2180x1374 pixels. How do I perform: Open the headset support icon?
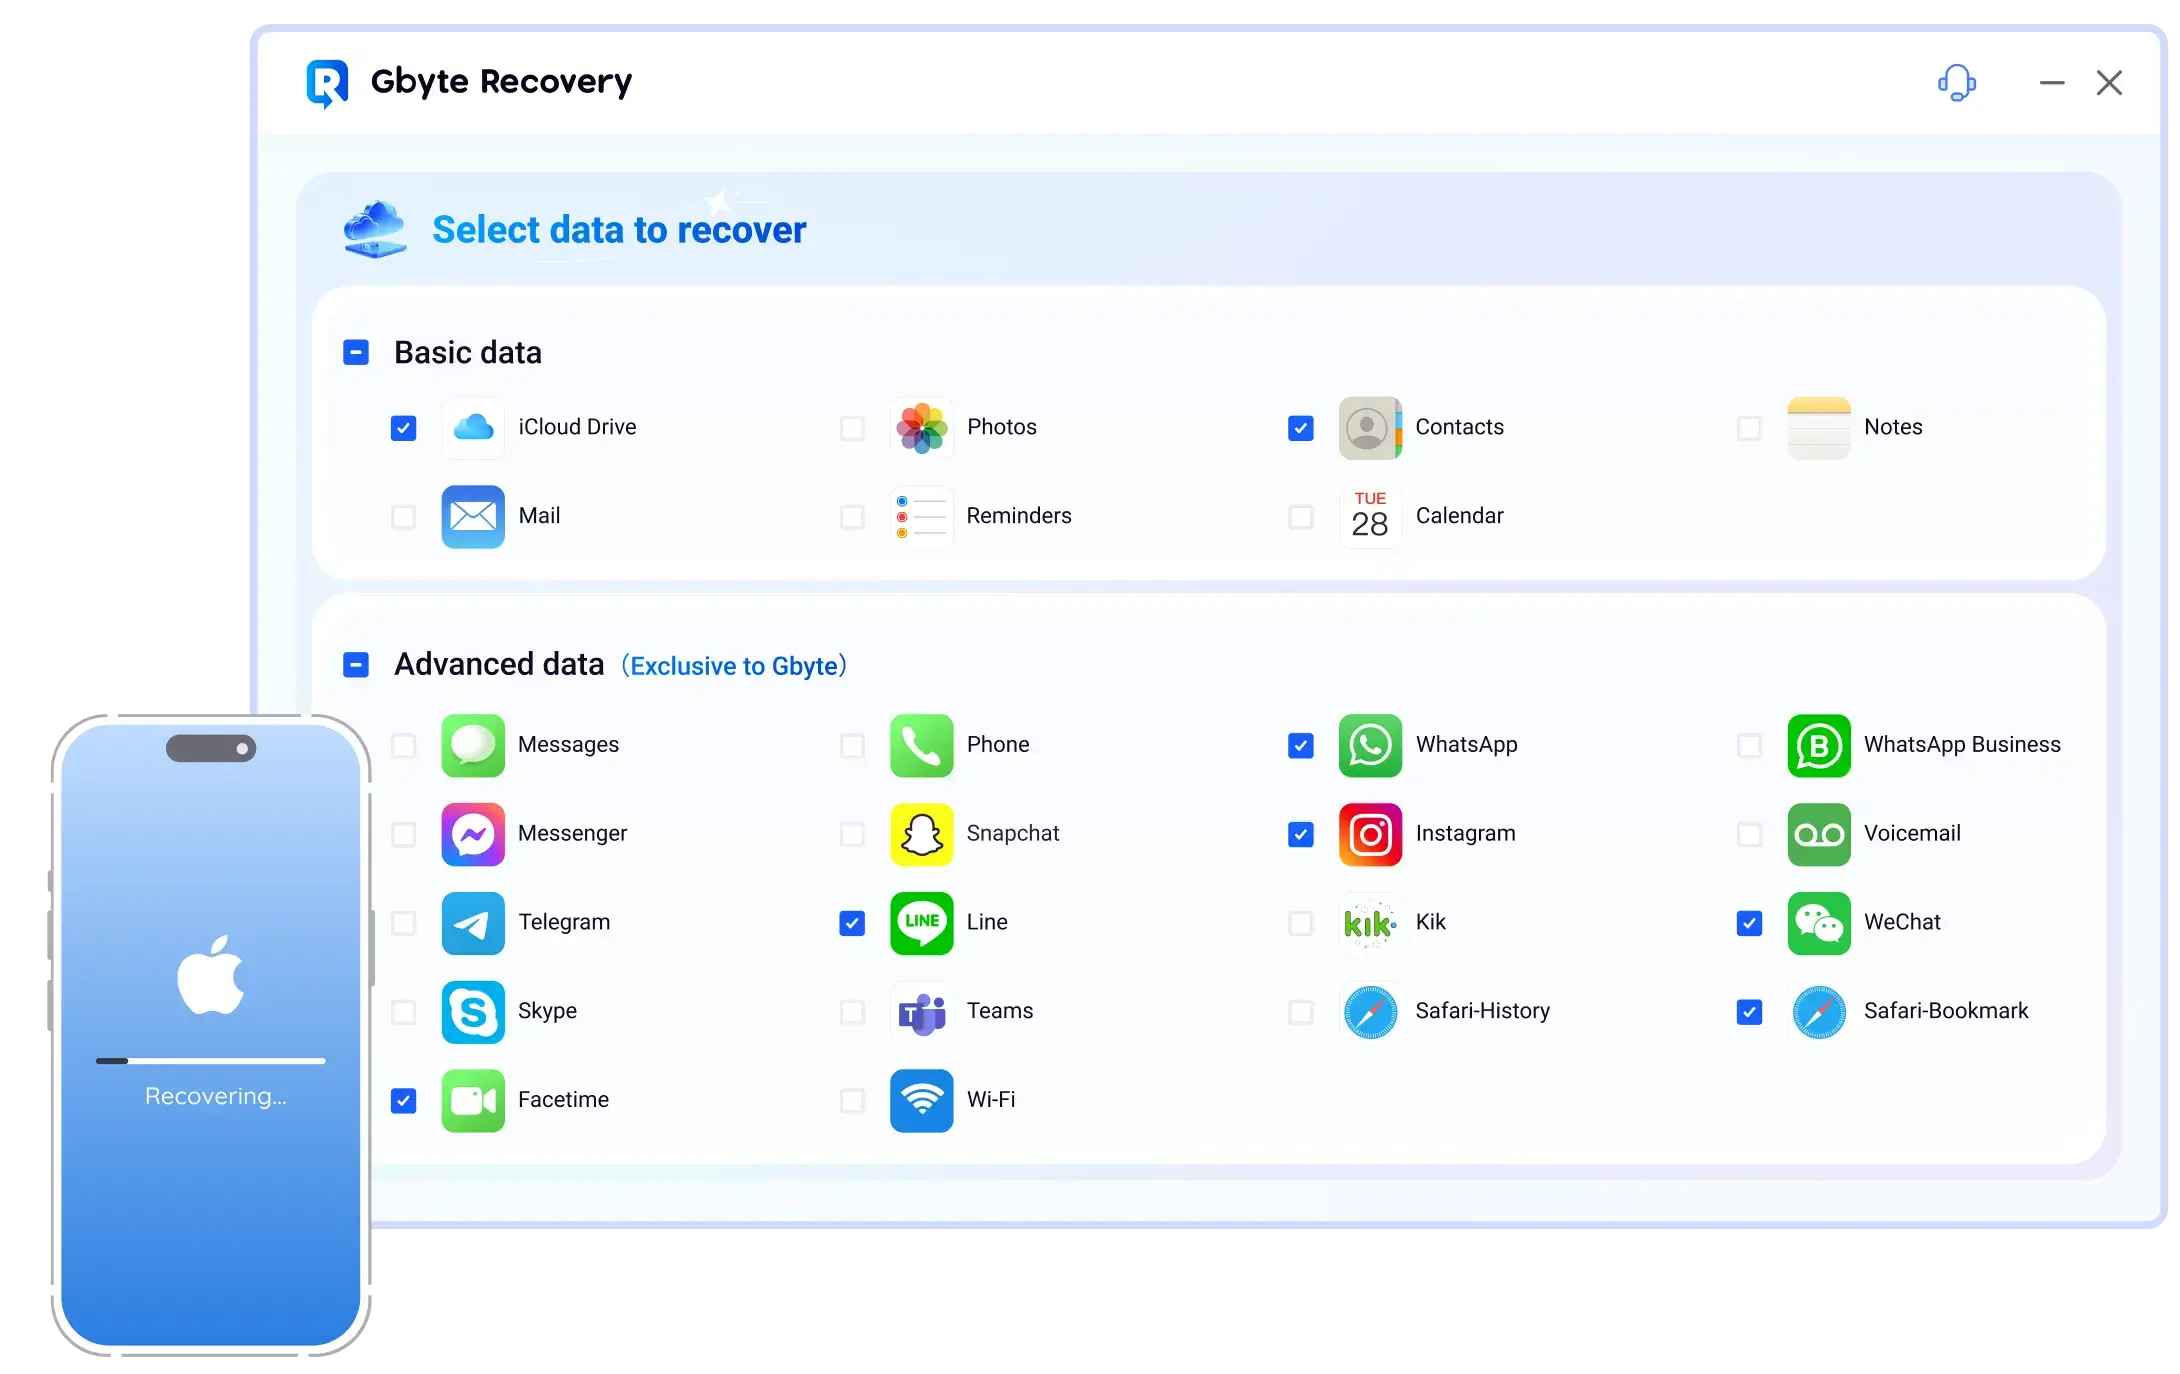[1957, 83]
